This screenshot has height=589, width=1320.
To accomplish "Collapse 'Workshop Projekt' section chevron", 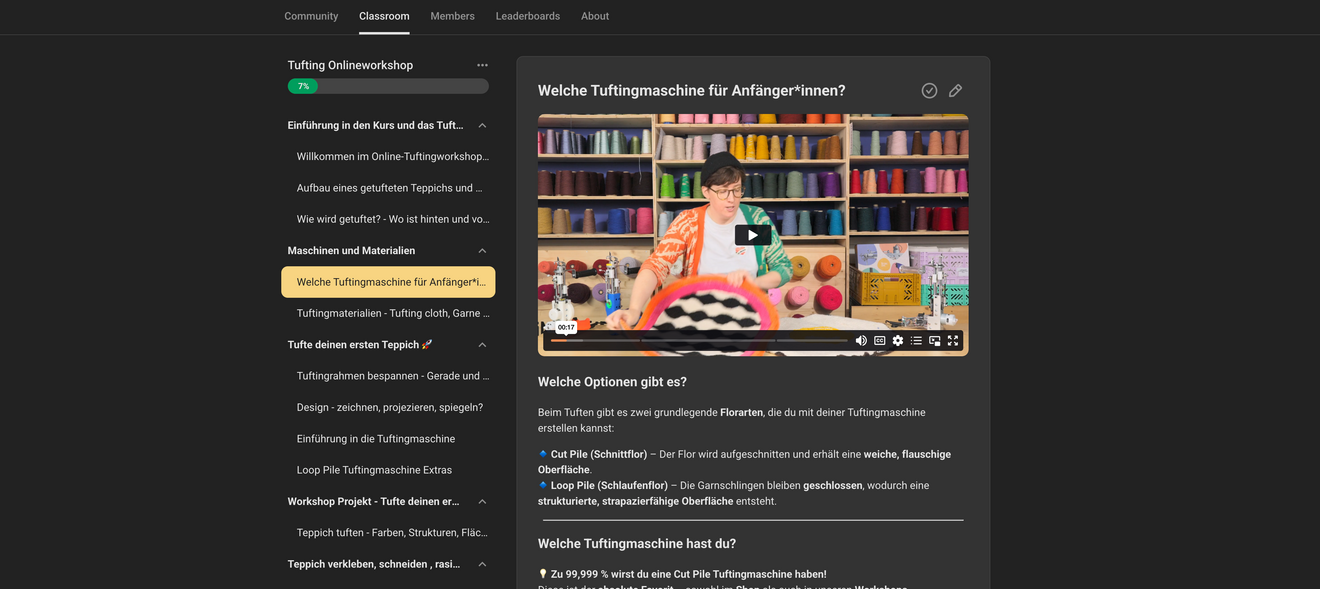I will point(482,502).
